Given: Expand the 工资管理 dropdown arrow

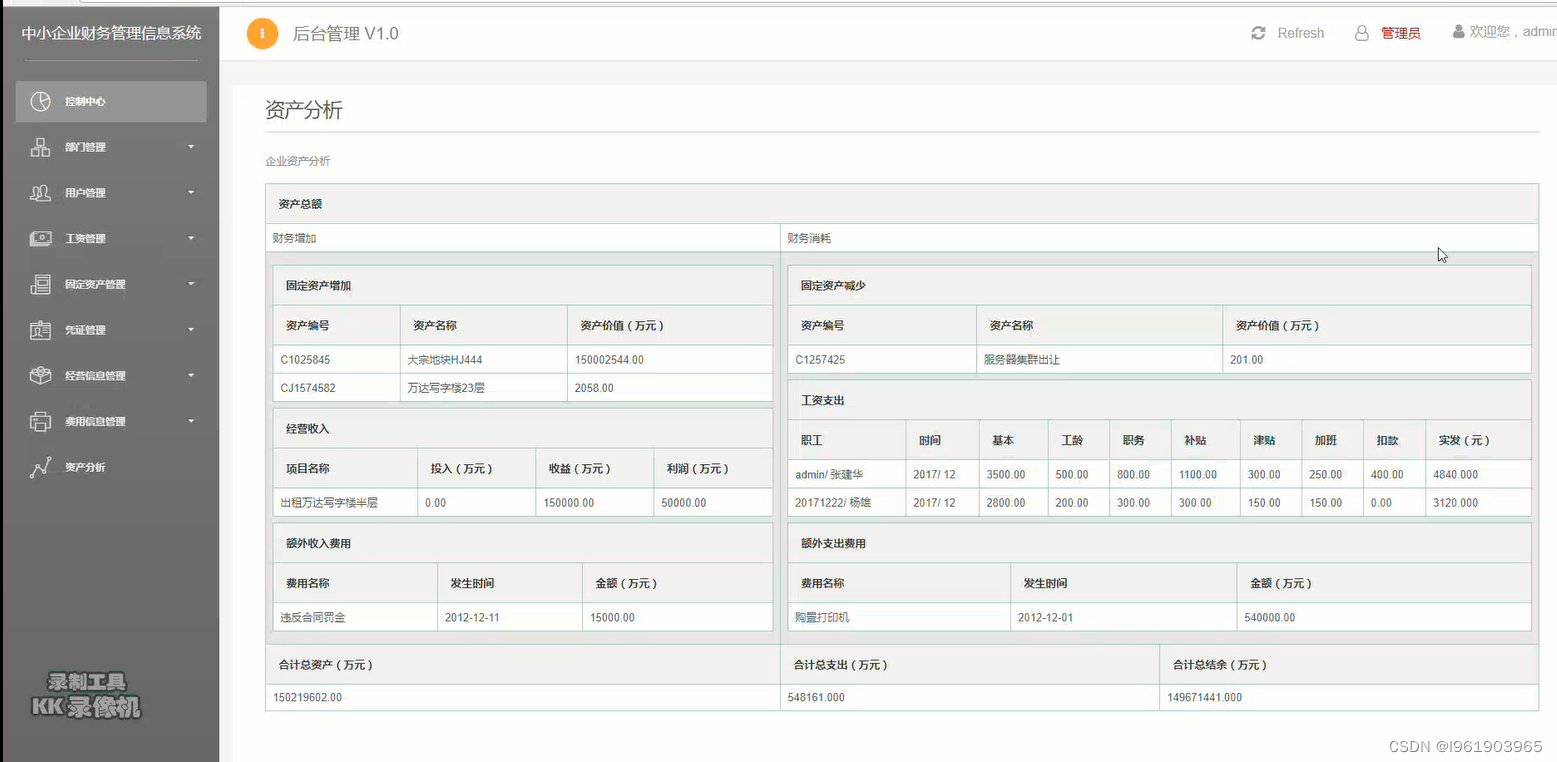Looking at the screenshot, I should [191, 239].
